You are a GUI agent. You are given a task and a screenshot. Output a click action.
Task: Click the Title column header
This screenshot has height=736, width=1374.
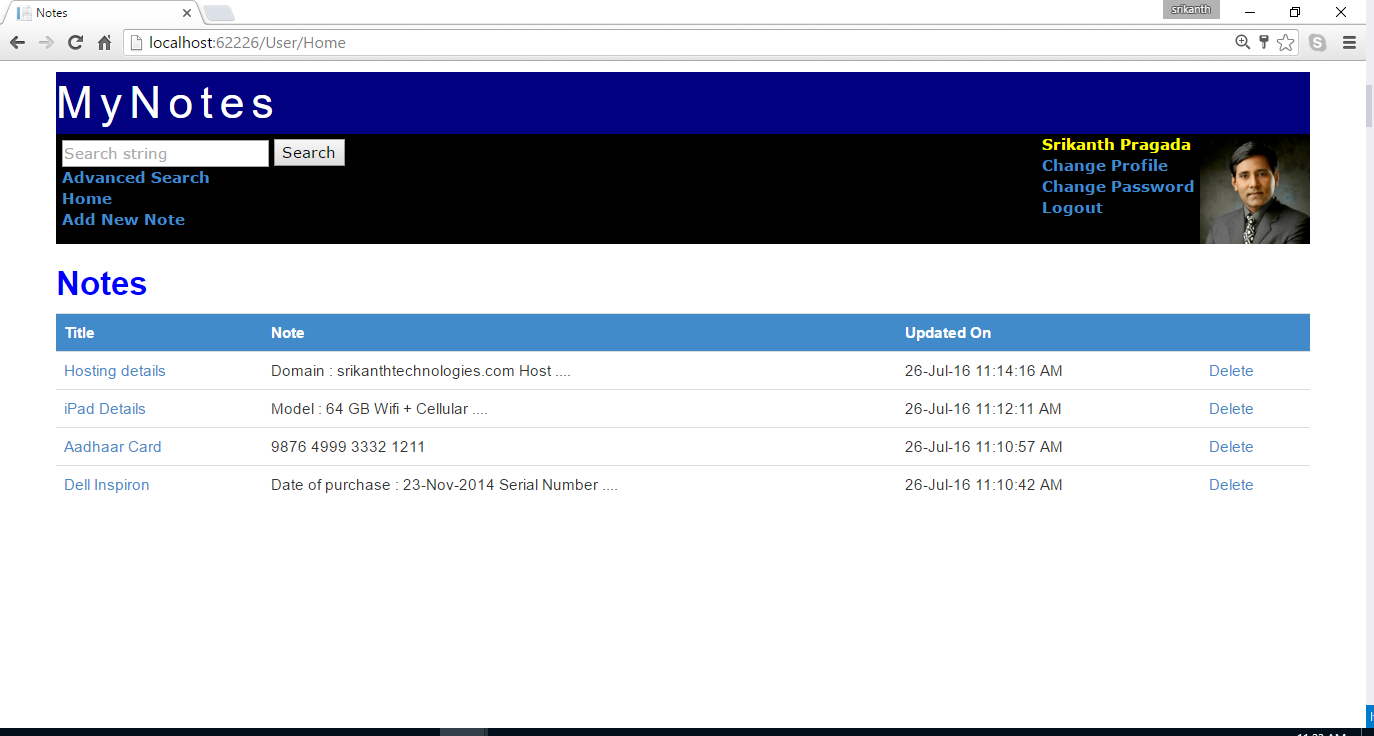click(x=80, y=333)
